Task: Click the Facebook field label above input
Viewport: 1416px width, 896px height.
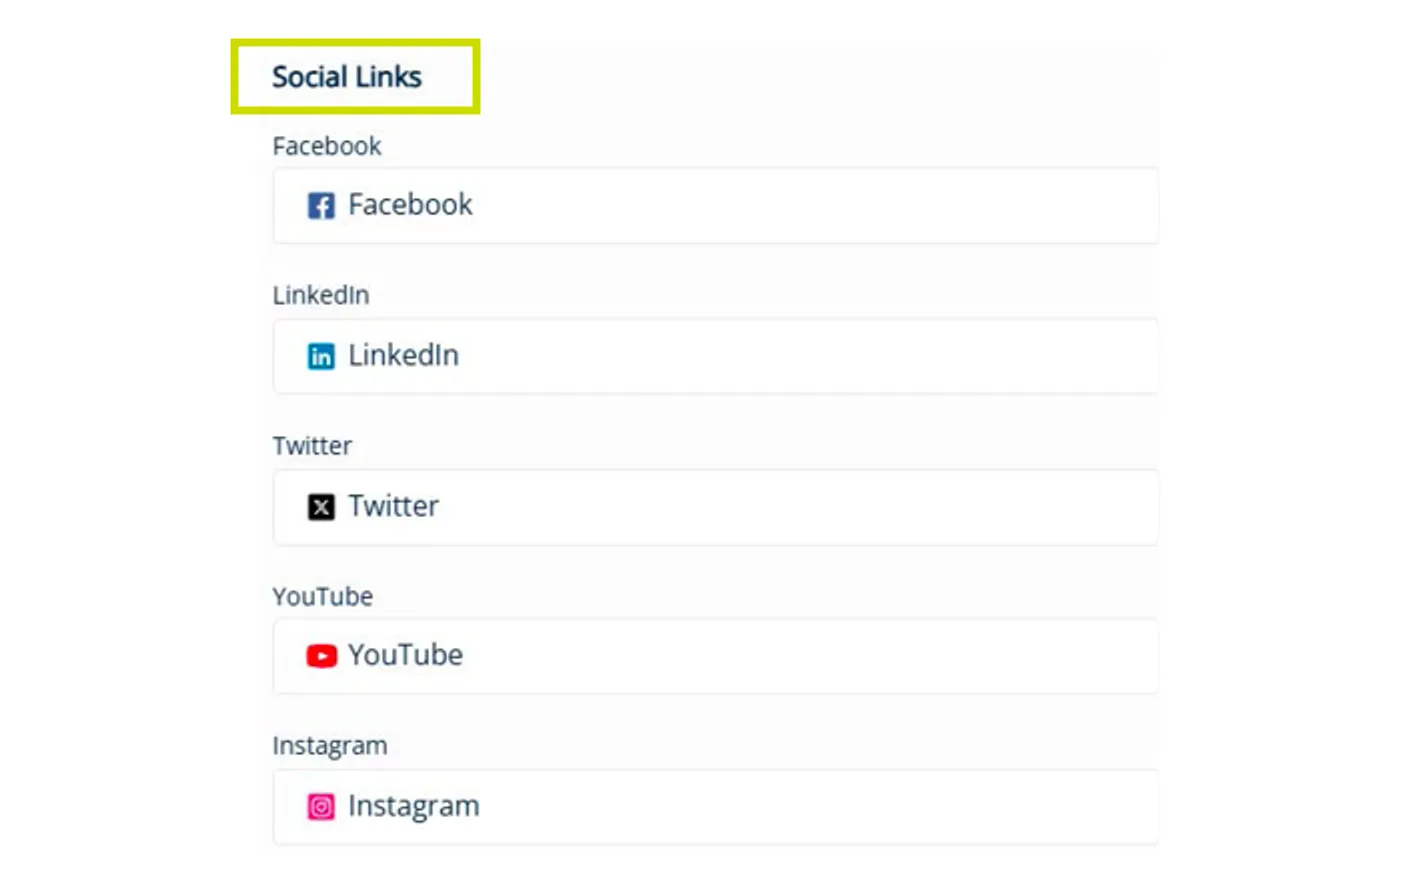Action: point(327,146)
